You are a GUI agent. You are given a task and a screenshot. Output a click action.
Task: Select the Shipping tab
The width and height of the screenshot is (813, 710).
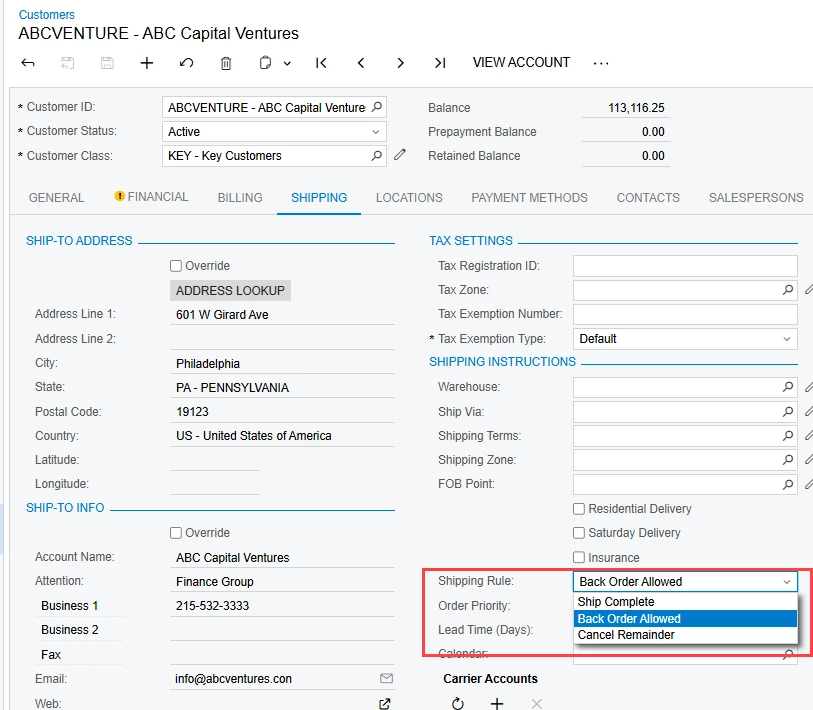pyautogui.click(x=319, y=198)
